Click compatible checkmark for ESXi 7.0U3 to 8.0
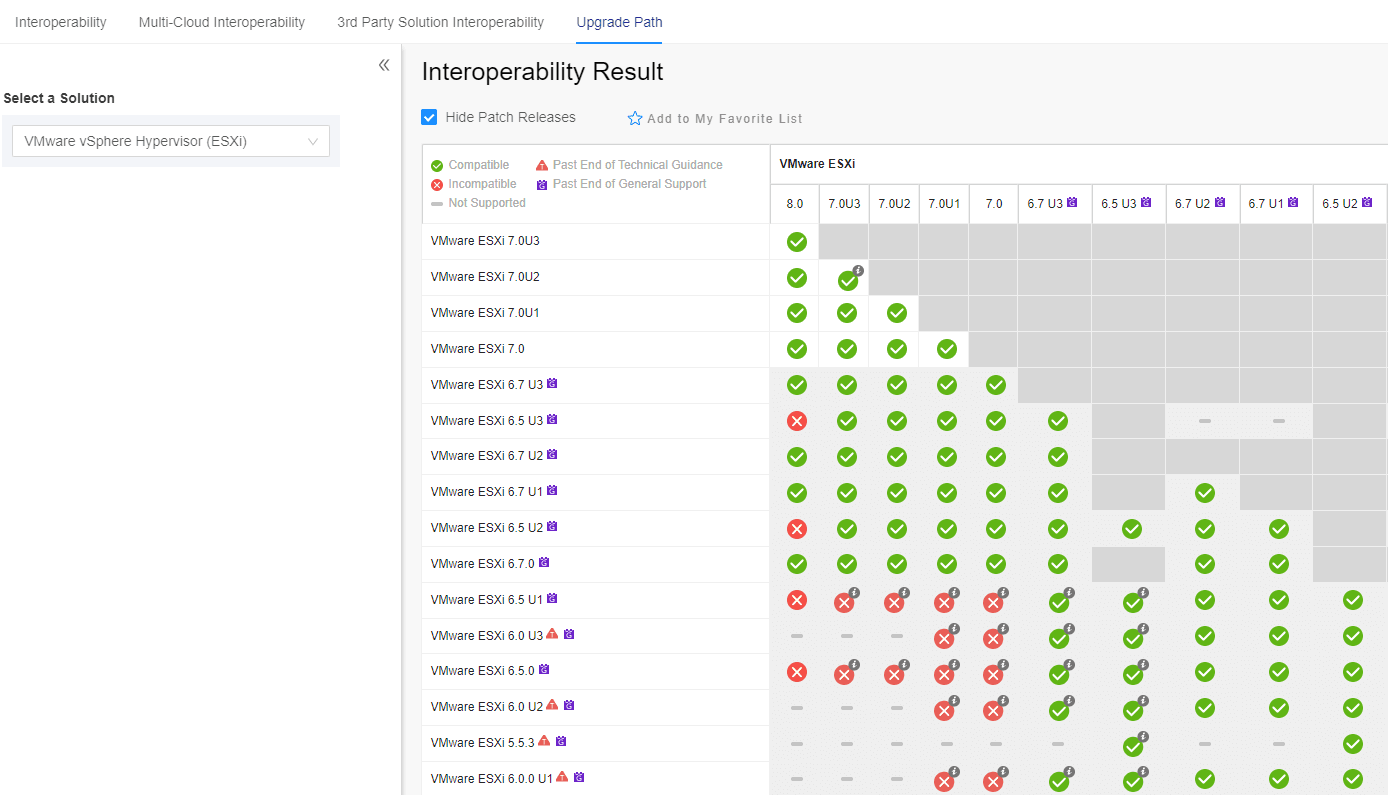 tap(796, 241)
